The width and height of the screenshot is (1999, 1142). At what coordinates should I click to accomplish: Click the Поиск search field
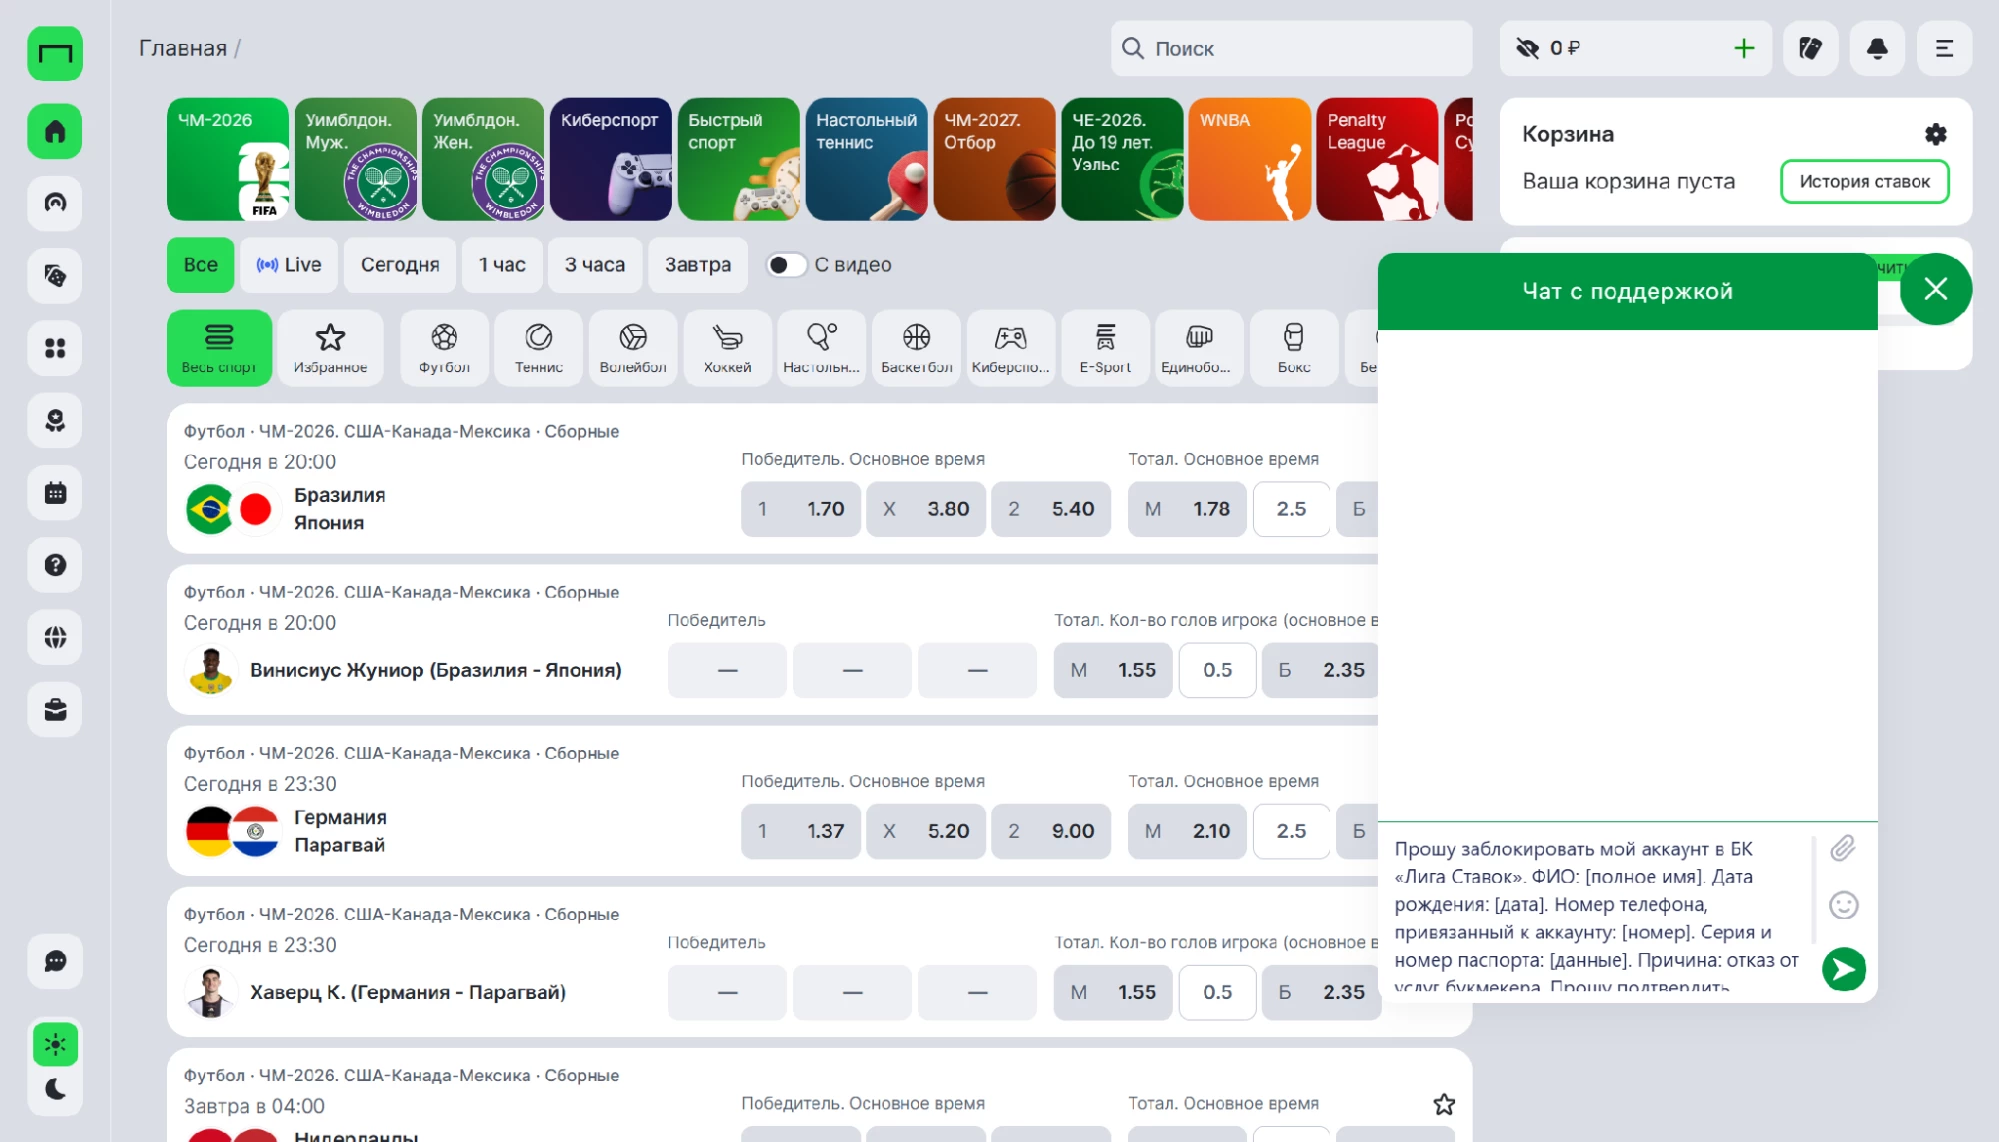(1291, 48)
